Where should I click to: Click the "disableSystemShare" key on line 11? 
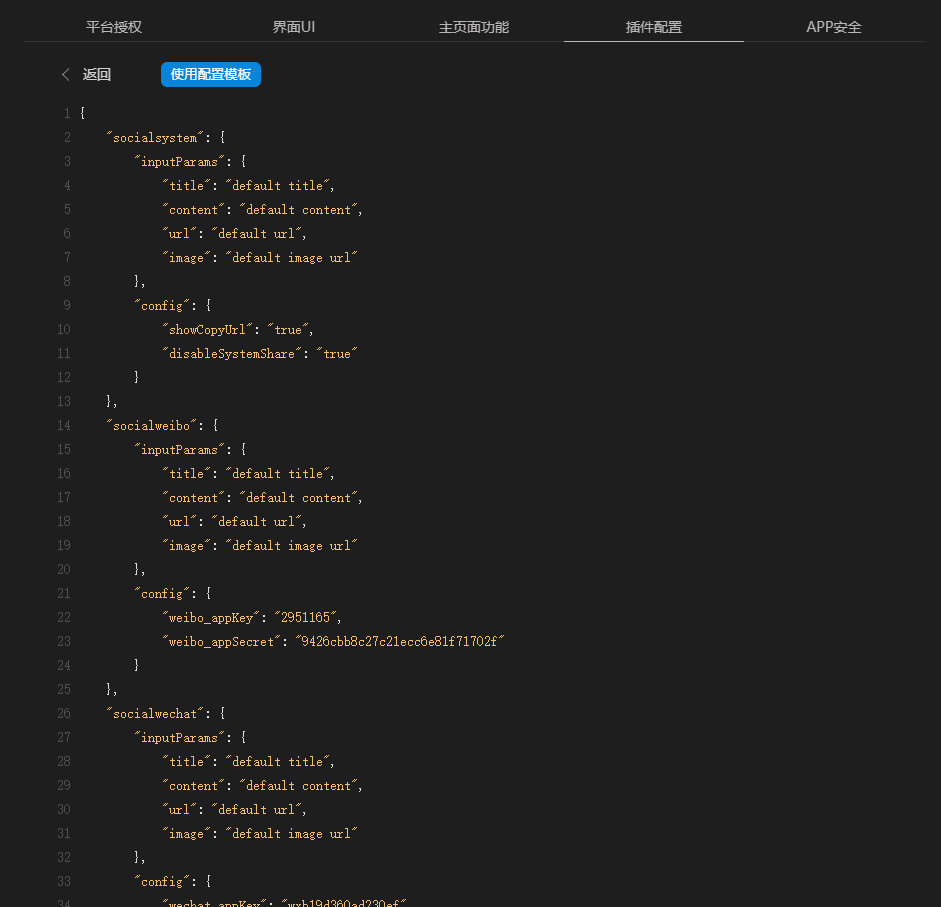(x=232, y=354)
